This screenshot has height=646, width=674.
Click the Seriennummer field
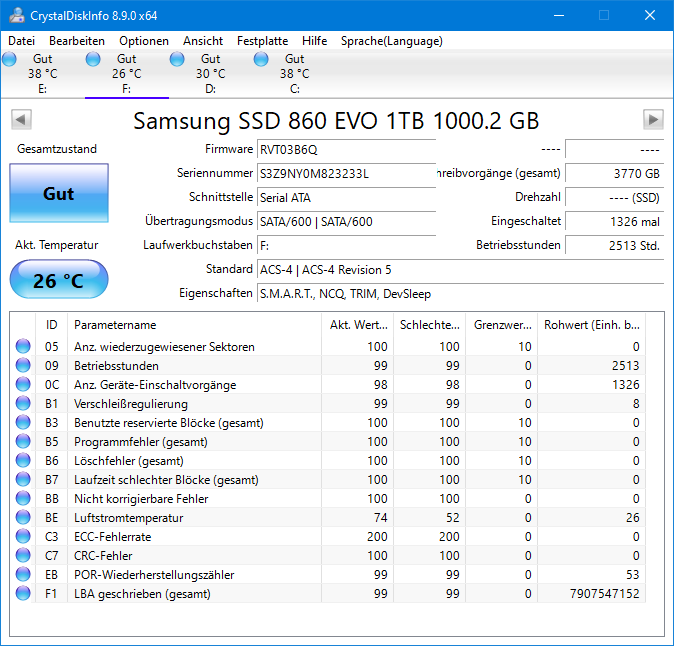coord(346,174)
